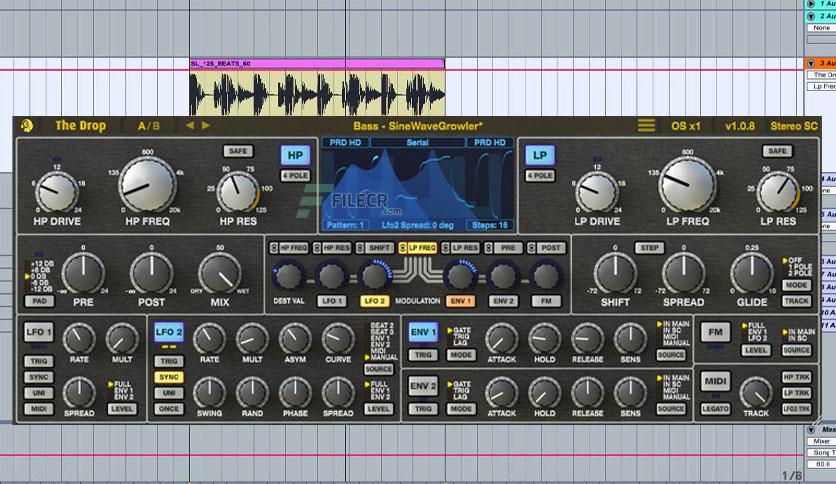Select the previous preset arrow

point(190,126)
